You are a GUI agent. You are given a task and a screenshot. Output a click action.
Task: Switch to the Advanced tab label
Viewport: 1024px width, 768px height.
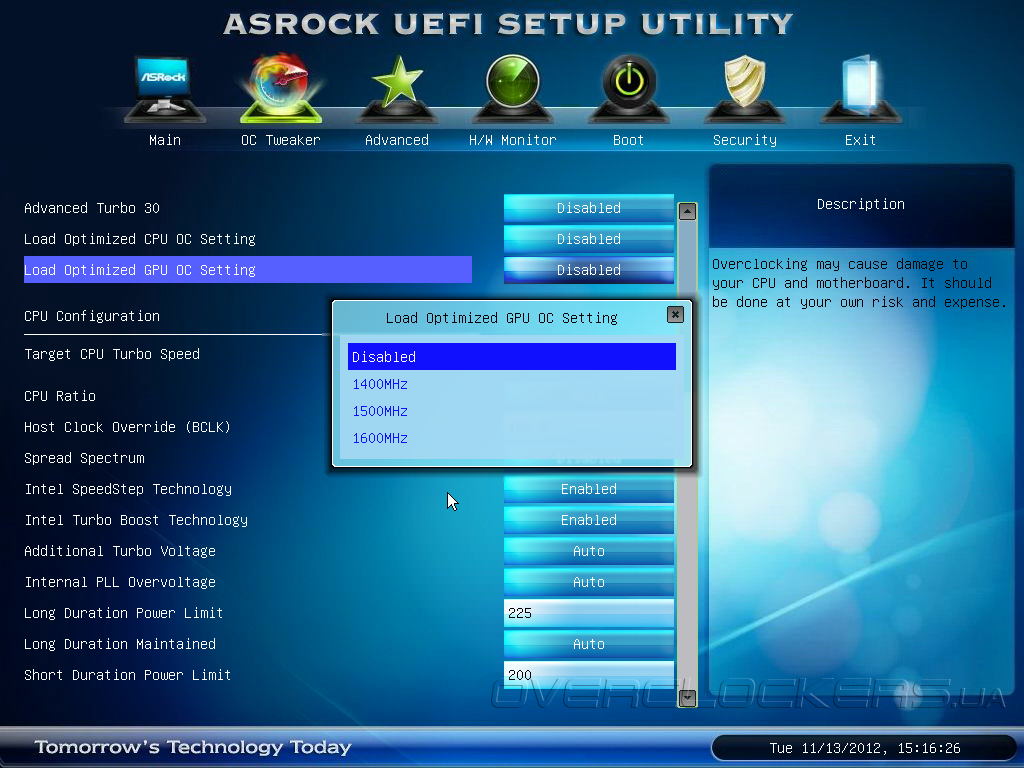[397, 140]
